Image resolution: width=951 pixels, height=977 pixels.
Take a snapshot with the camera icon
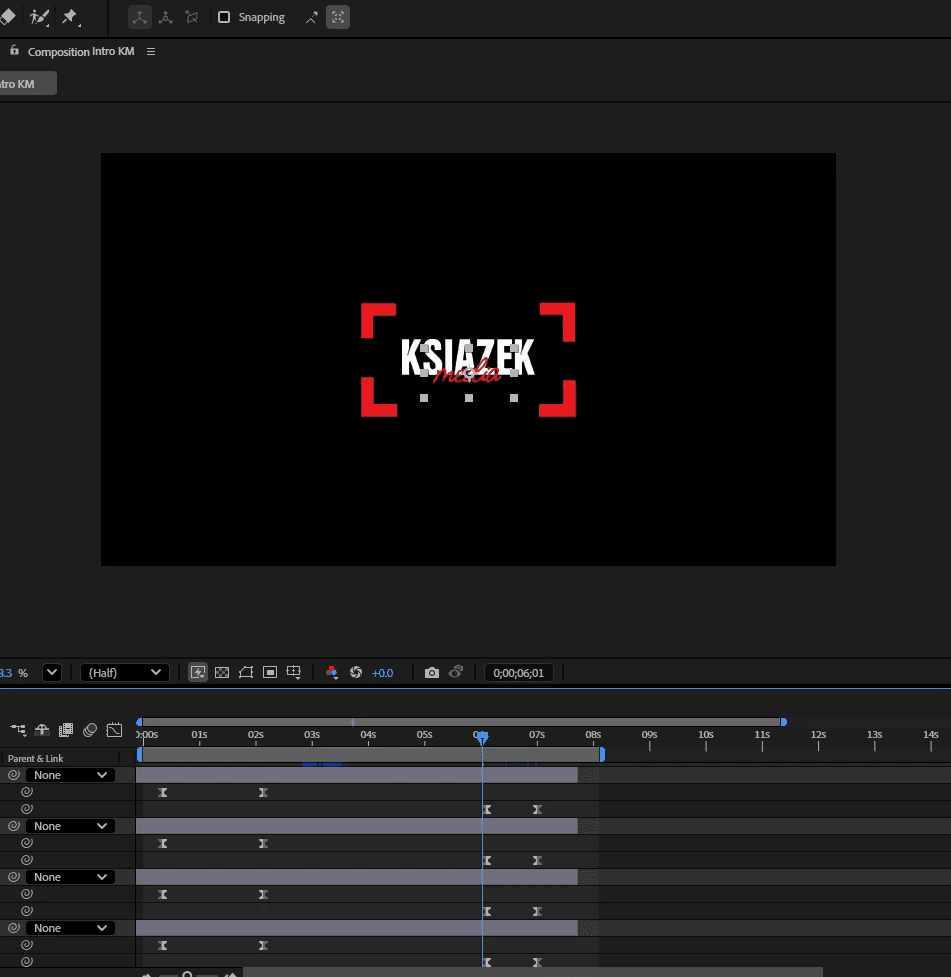coord(431,672)
